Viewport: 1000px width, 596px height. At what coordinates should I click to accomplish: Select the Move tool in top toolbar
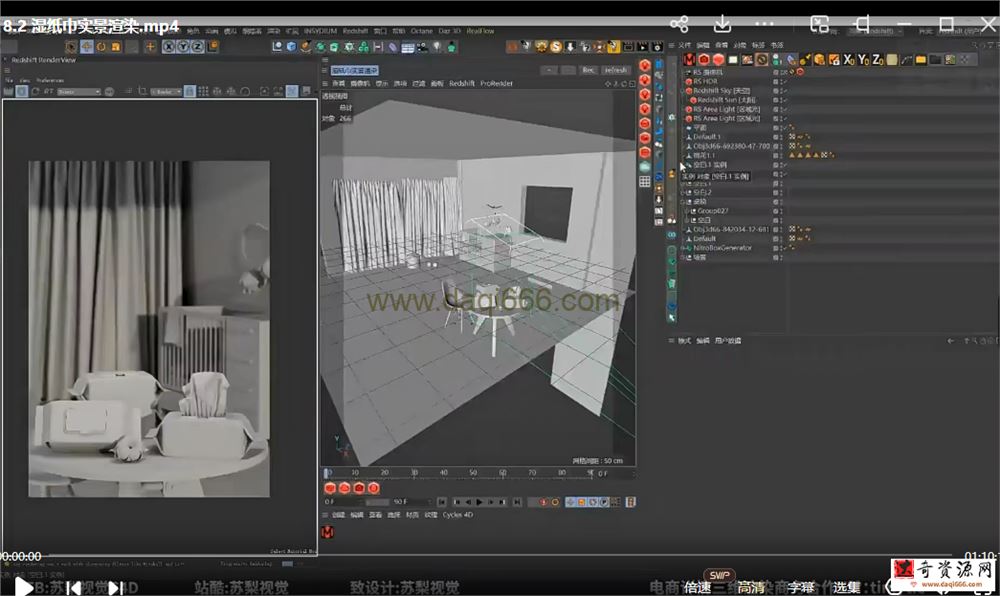click(86, 47)
